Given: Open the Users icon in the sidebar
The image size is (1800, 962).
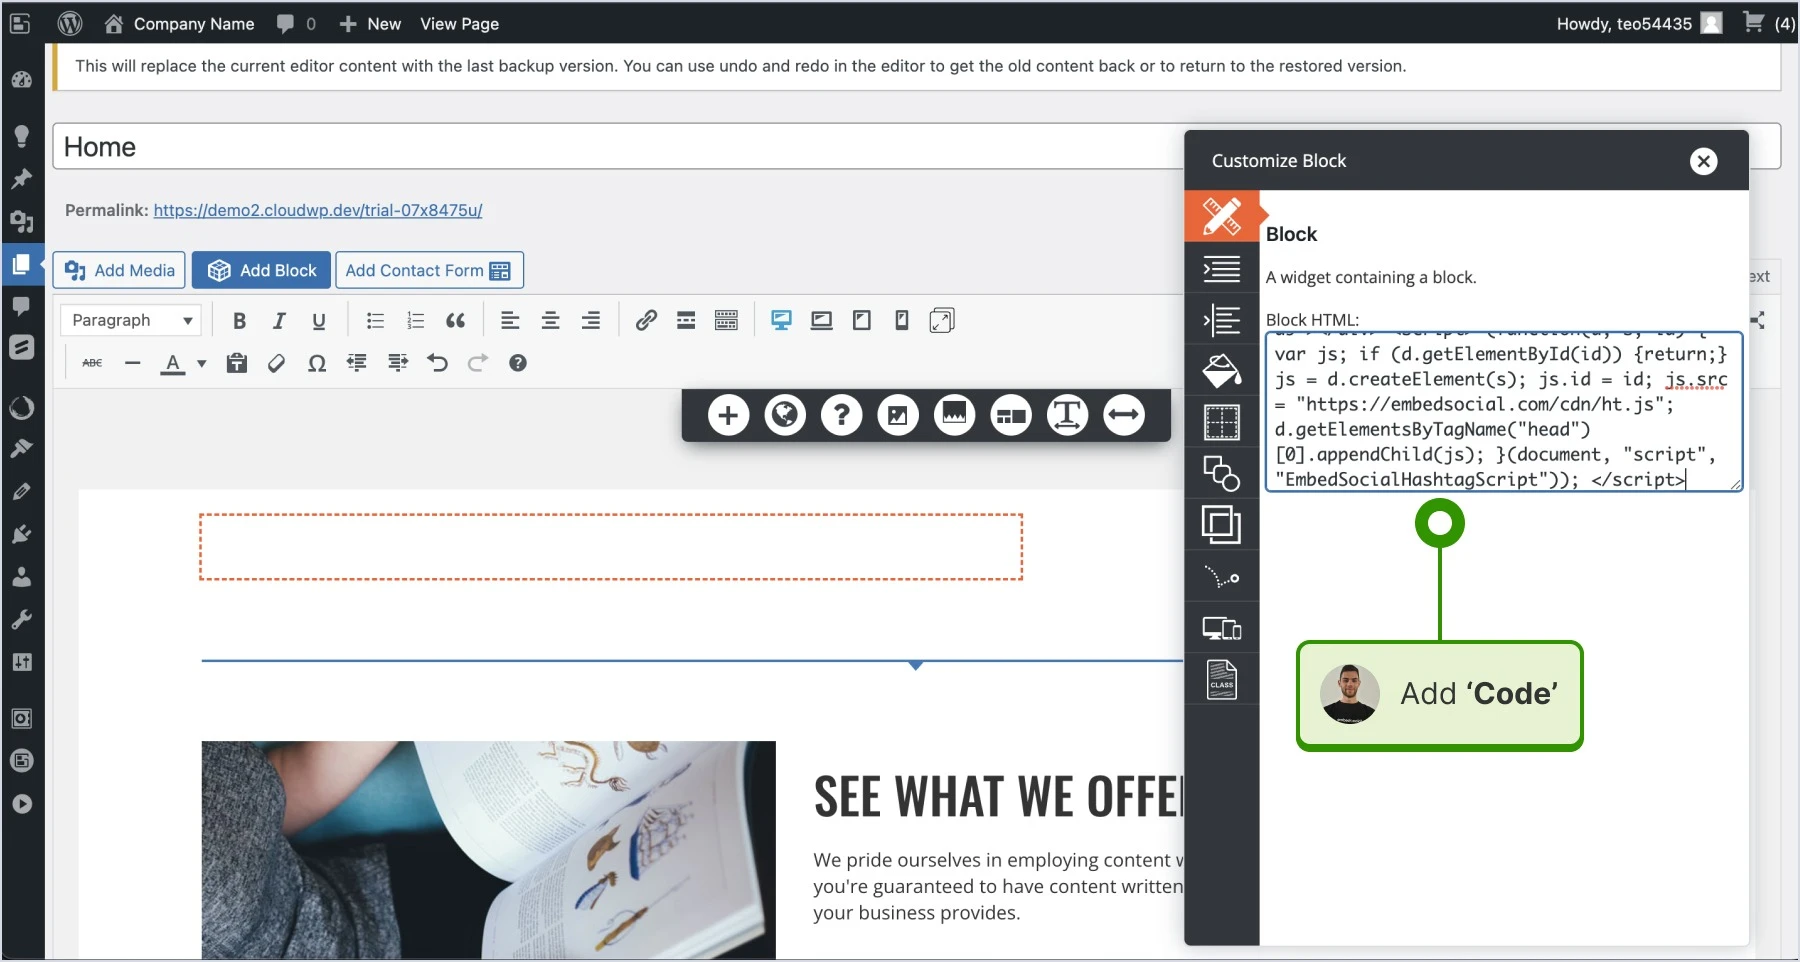Looking at the screenshot, I should (21, 577).
